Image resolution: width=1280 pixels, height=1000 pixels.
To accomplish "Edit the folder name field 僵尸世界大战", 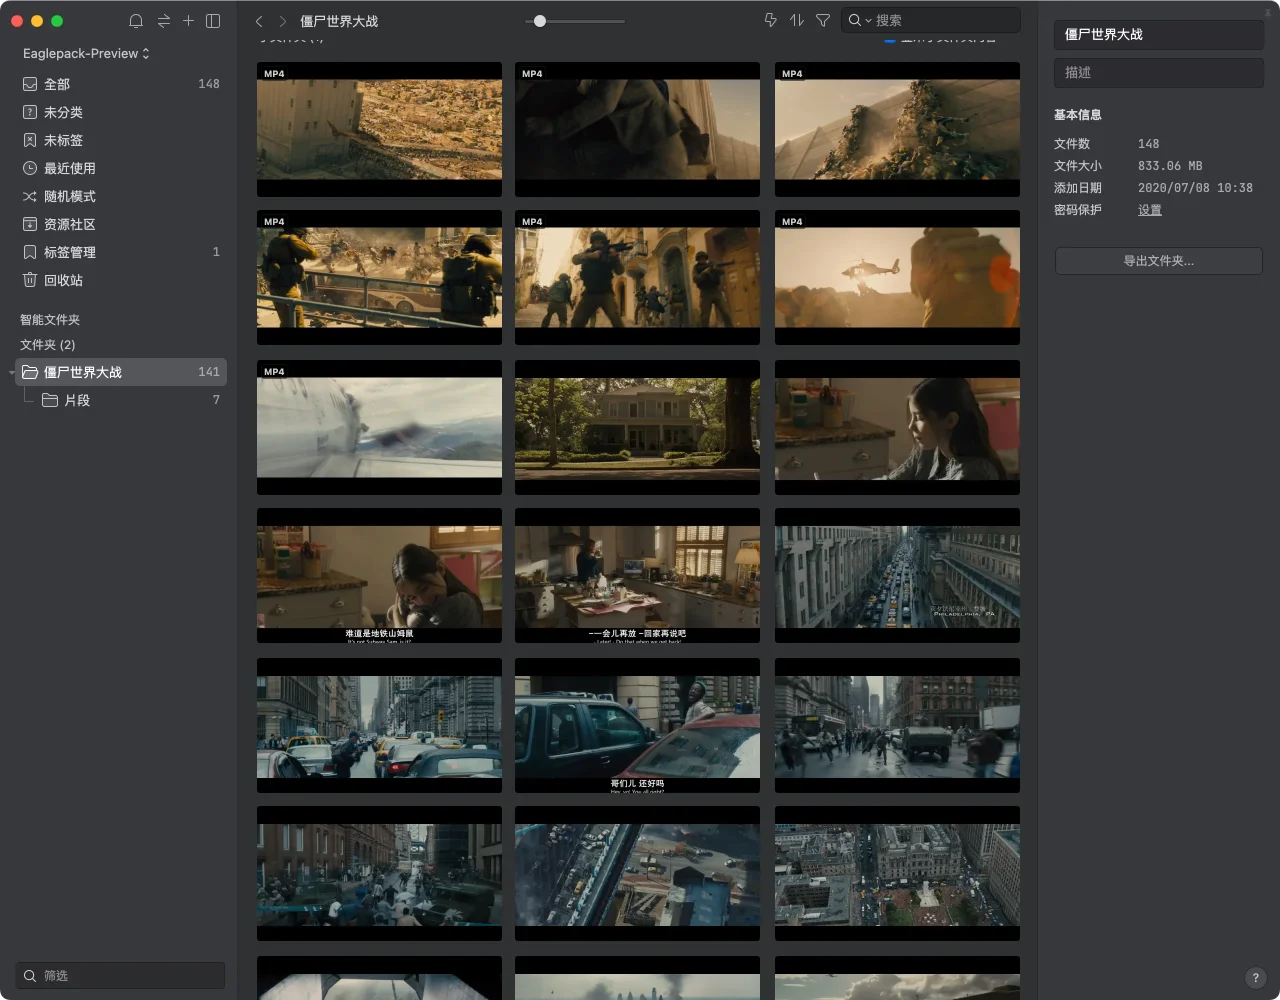I will pyautogui.click(x=1158, y=34).
